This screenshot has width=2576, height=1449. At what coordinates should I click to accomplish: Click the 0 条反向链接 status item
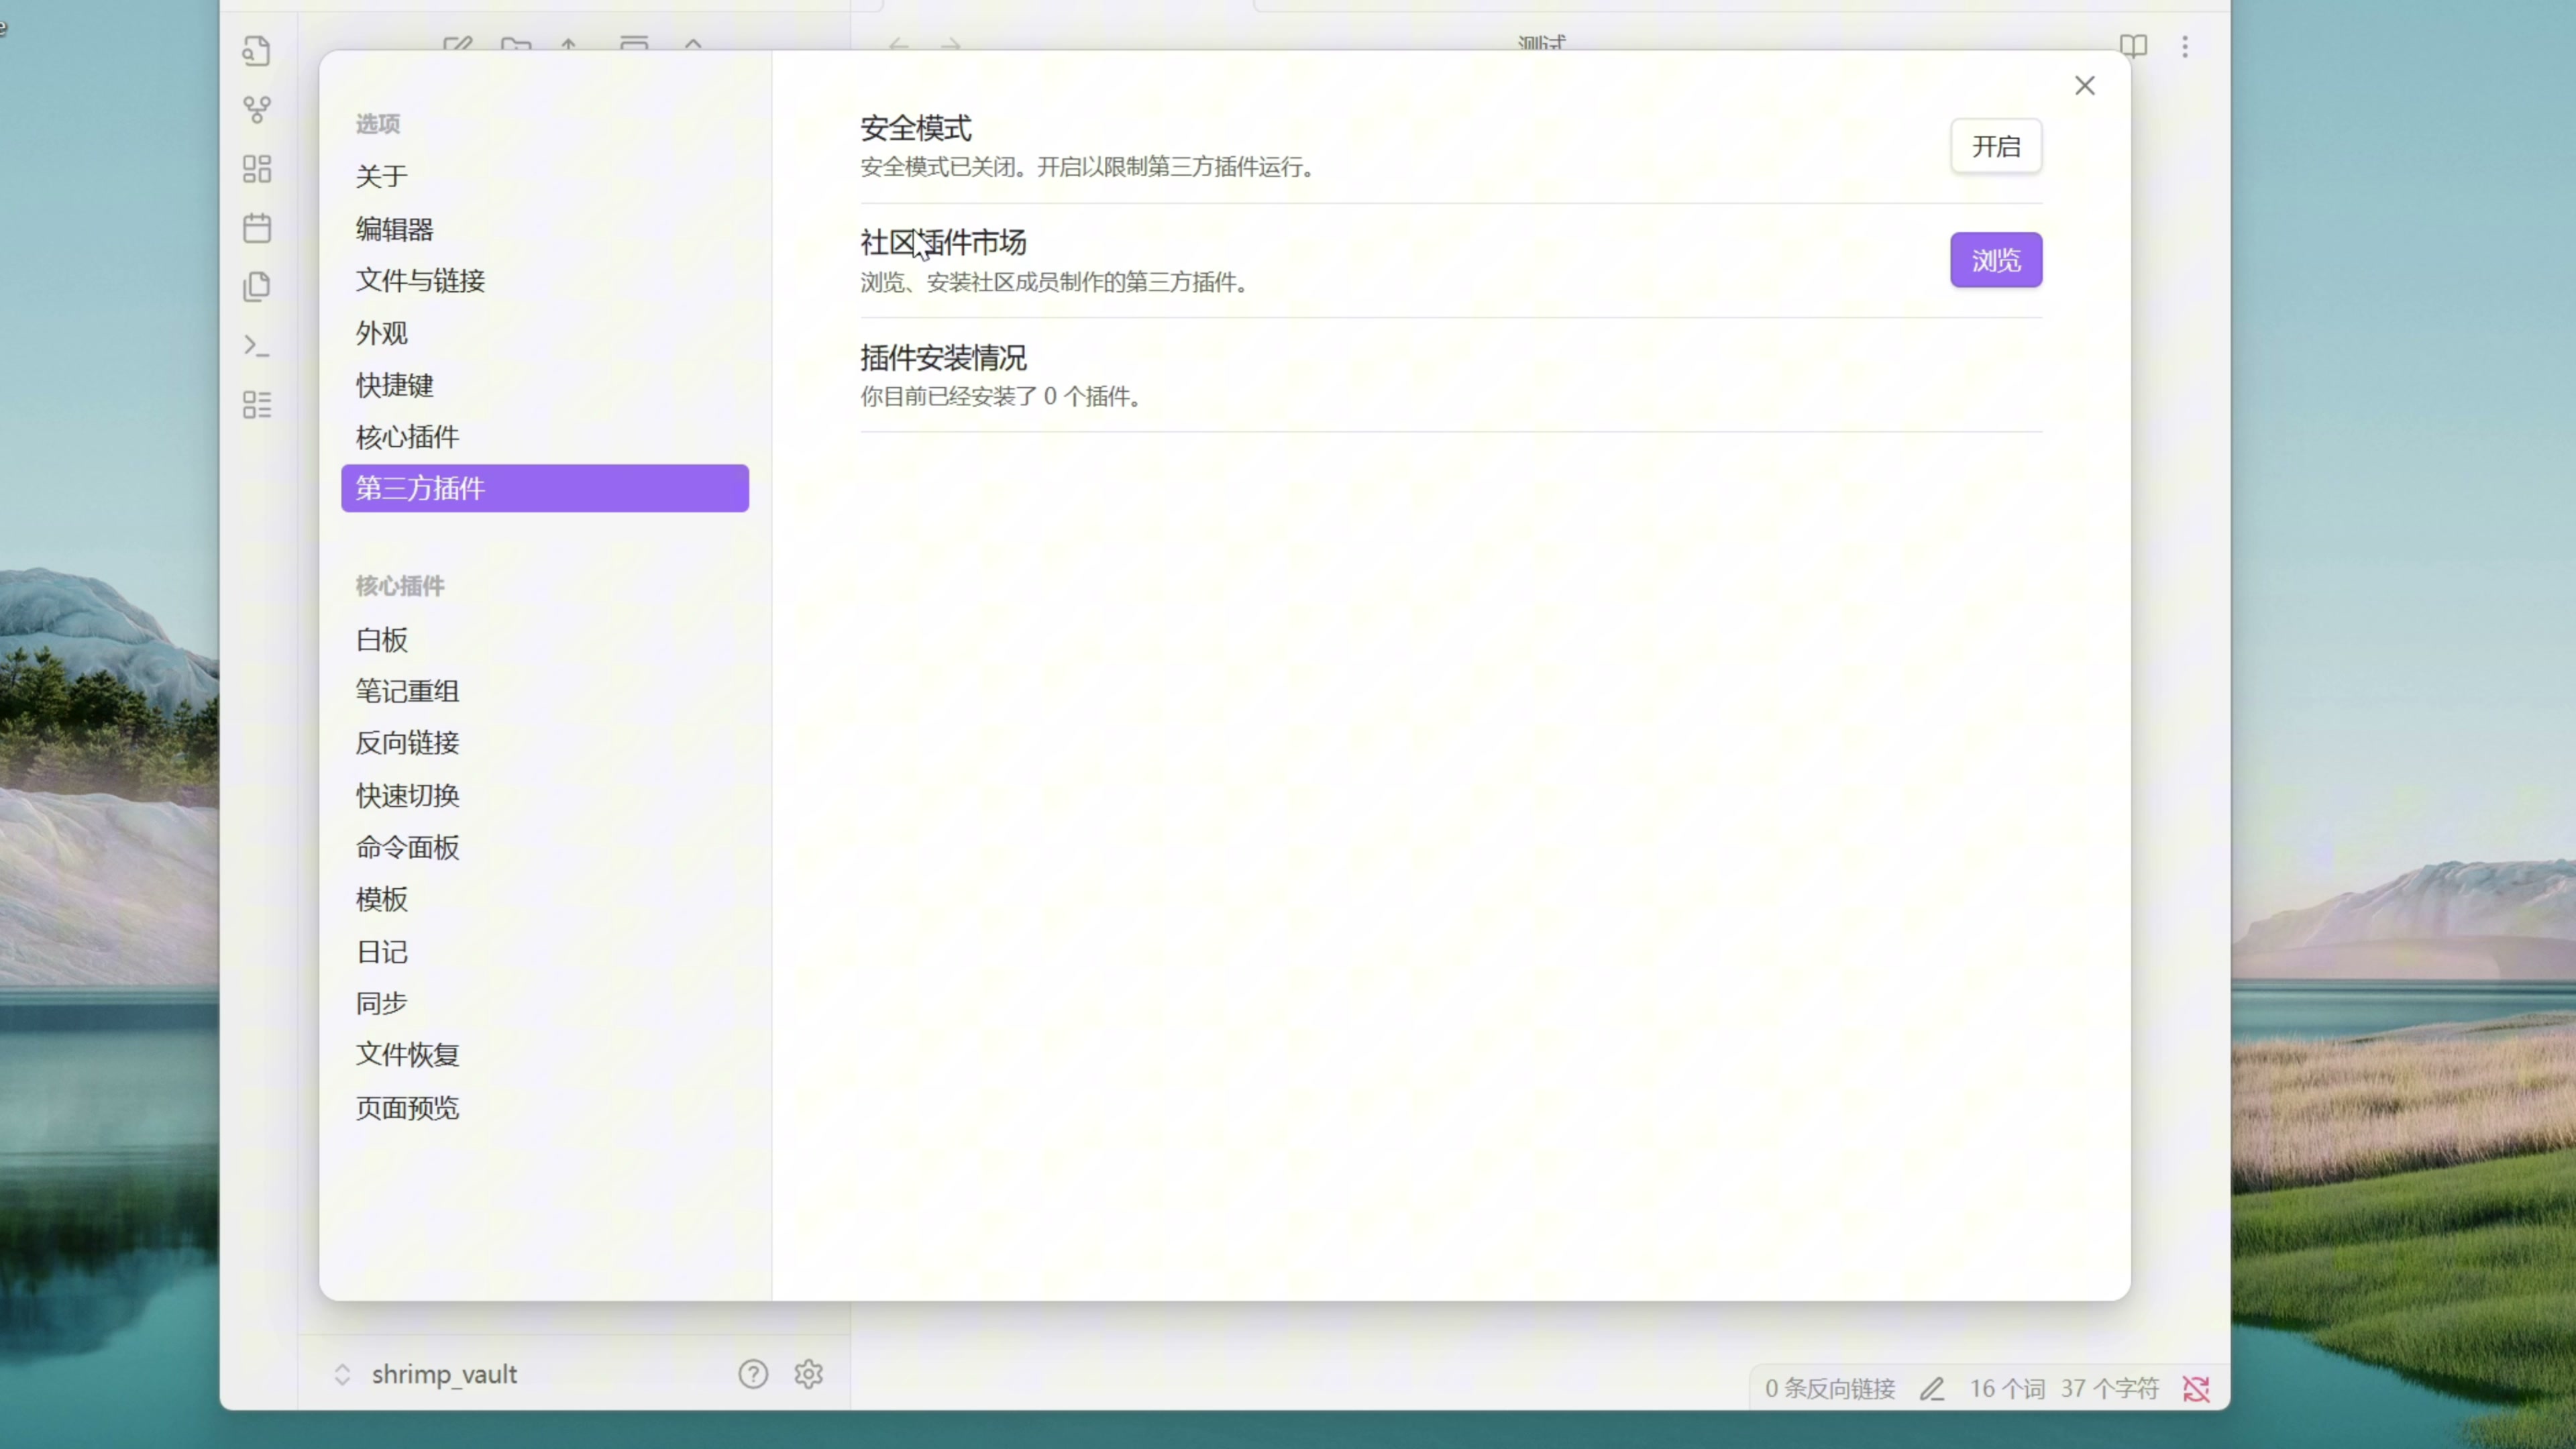pos(1829,1388)
